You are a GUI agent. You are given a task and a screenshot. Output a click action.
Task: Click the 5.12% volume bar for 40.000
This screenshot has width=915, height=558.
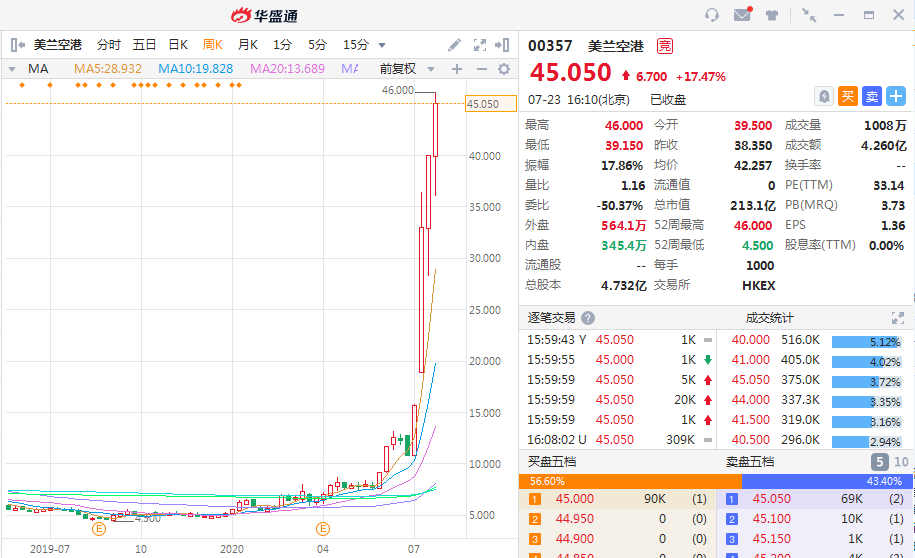point(867,342)
